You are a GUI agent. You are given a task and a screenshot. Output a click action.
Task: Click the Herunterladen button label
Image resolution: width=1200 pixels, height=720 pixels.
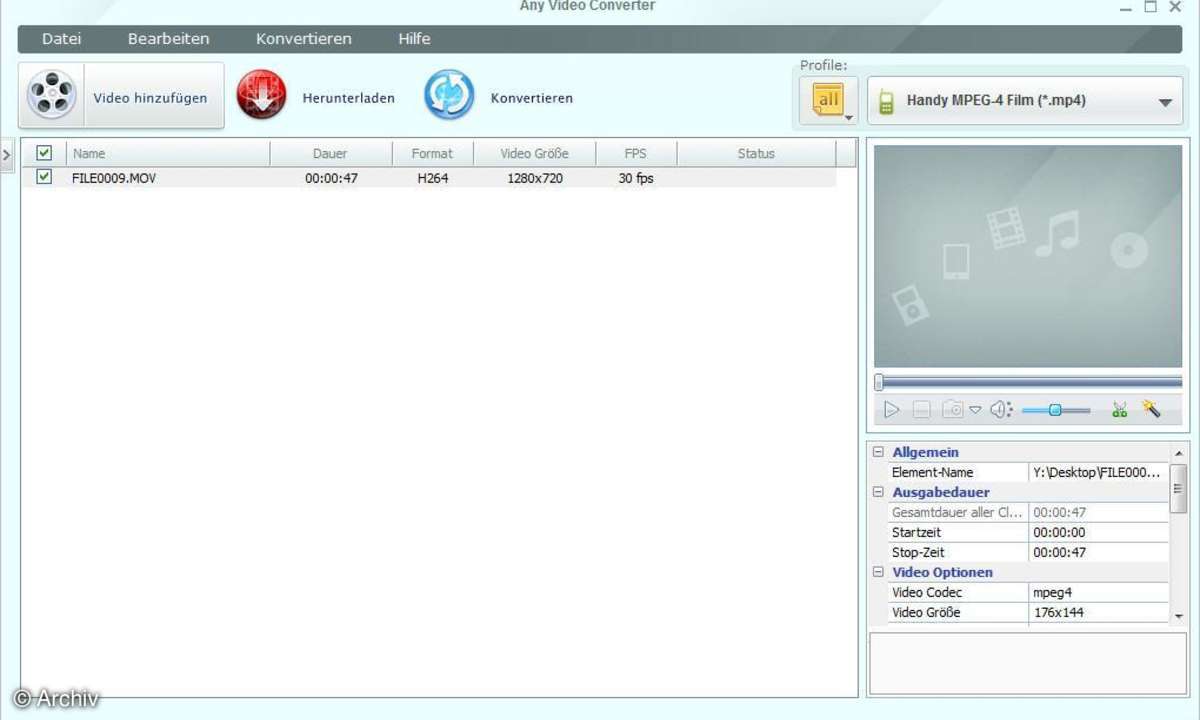click(x=349, y=98)
